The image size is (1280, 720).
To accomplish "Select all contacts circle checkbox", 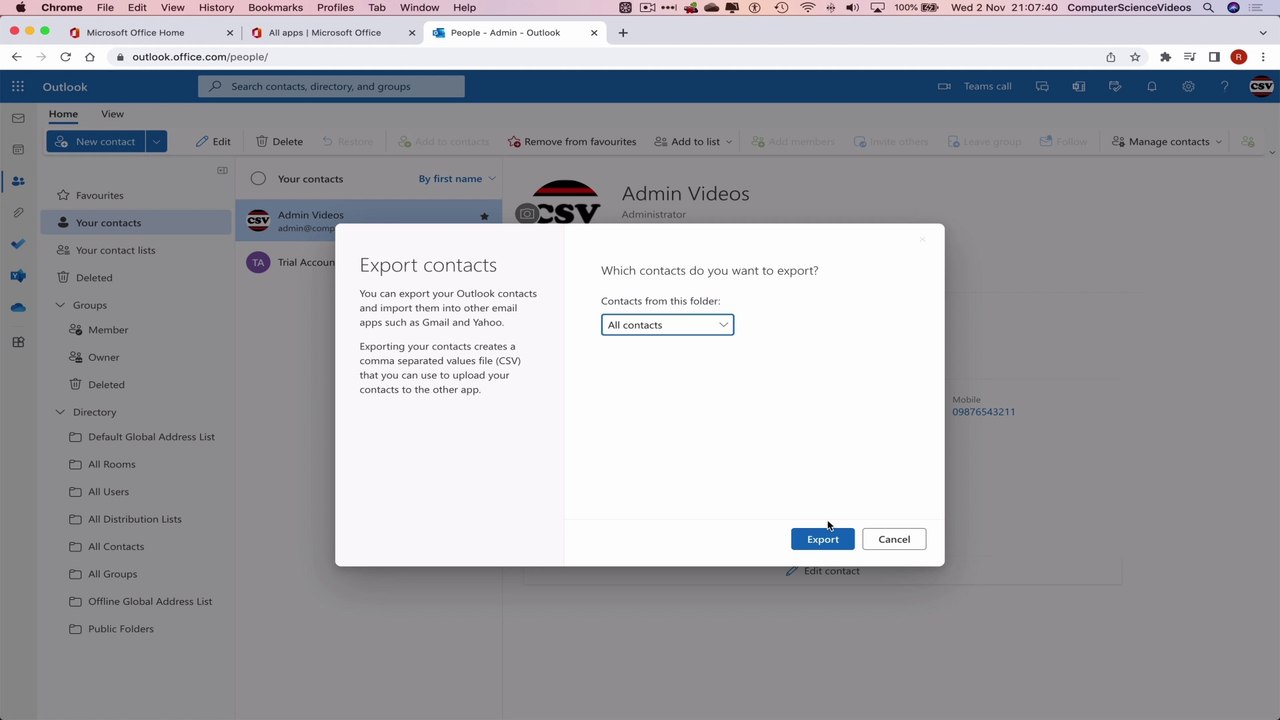I will [x=258, y=179].
